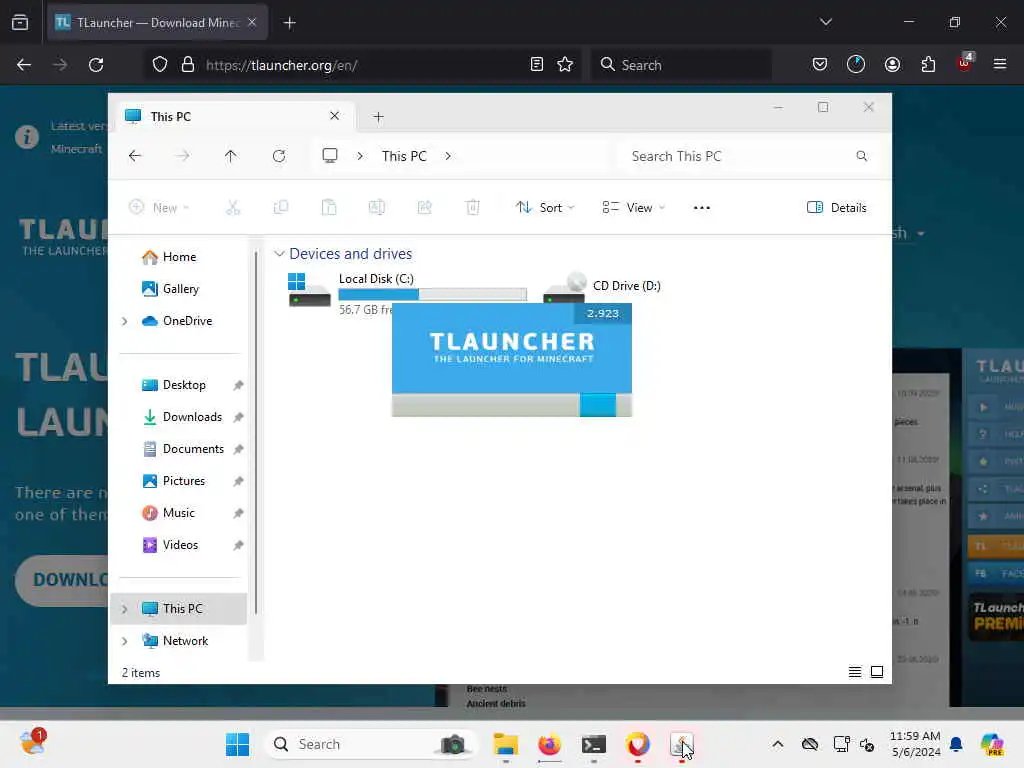
Task: Open the New dropdown menu
Action: coord(159,208)
